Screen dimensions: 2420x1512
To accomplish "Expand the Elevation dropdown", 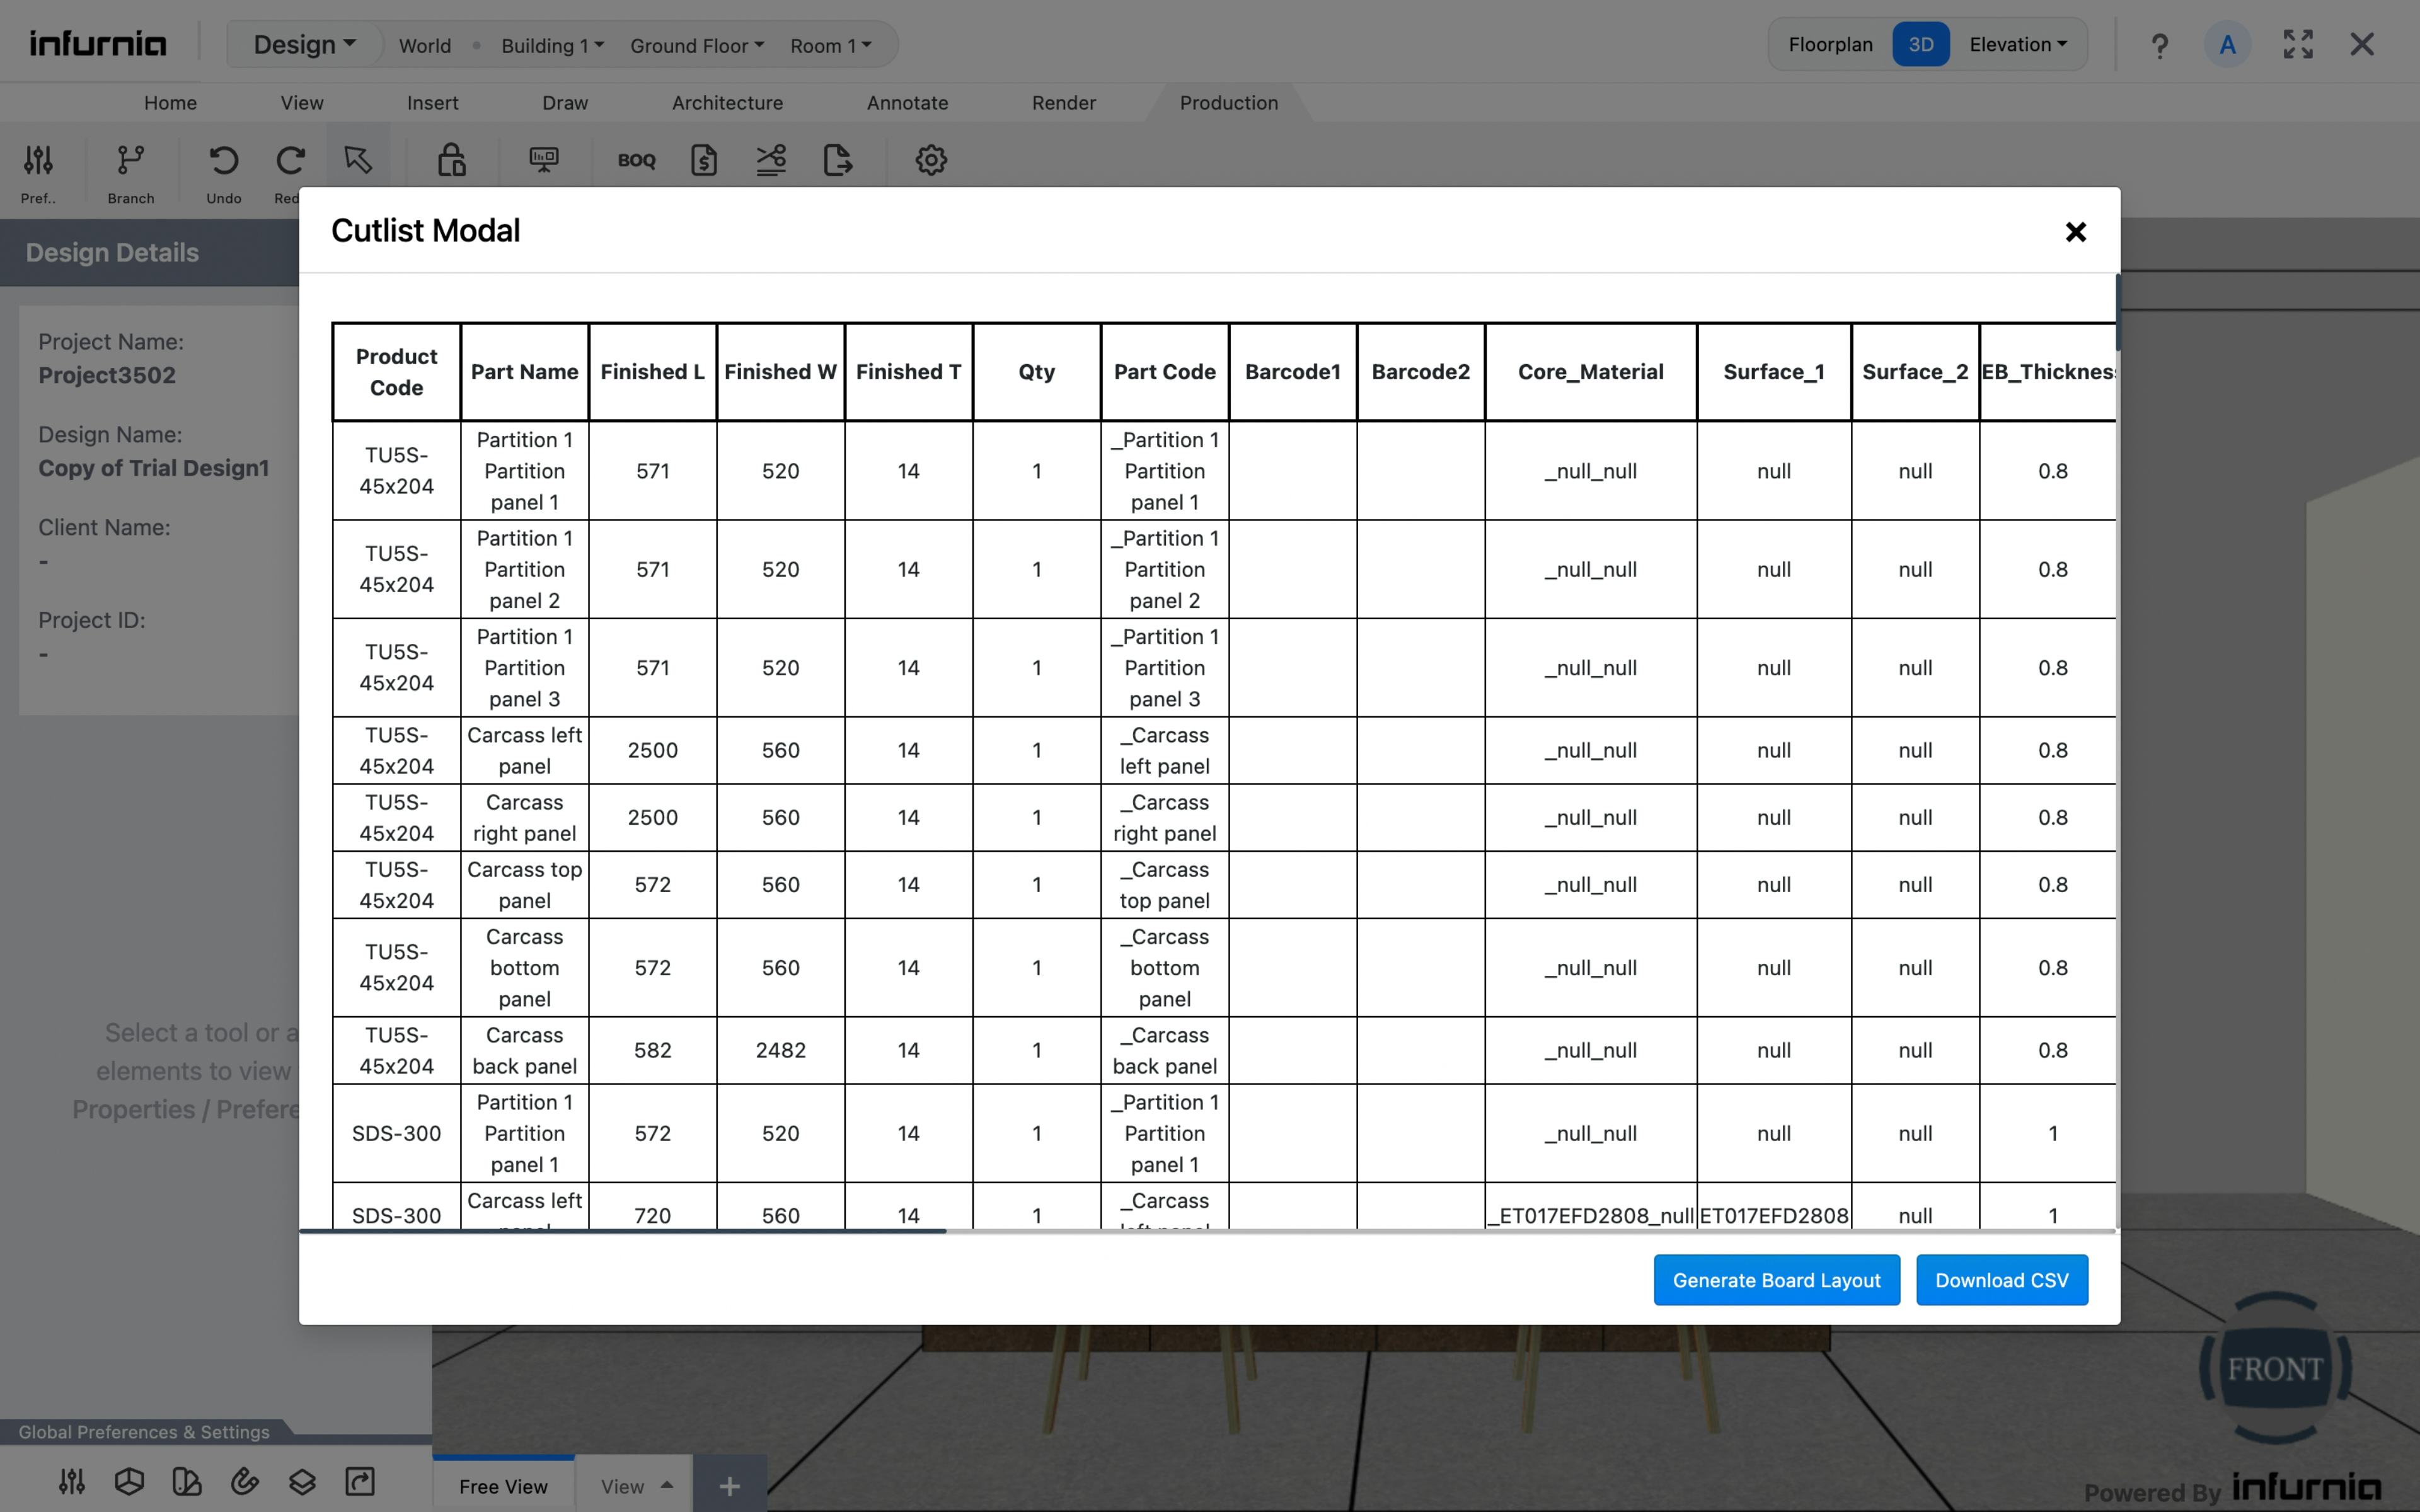I will (2017, 45).
